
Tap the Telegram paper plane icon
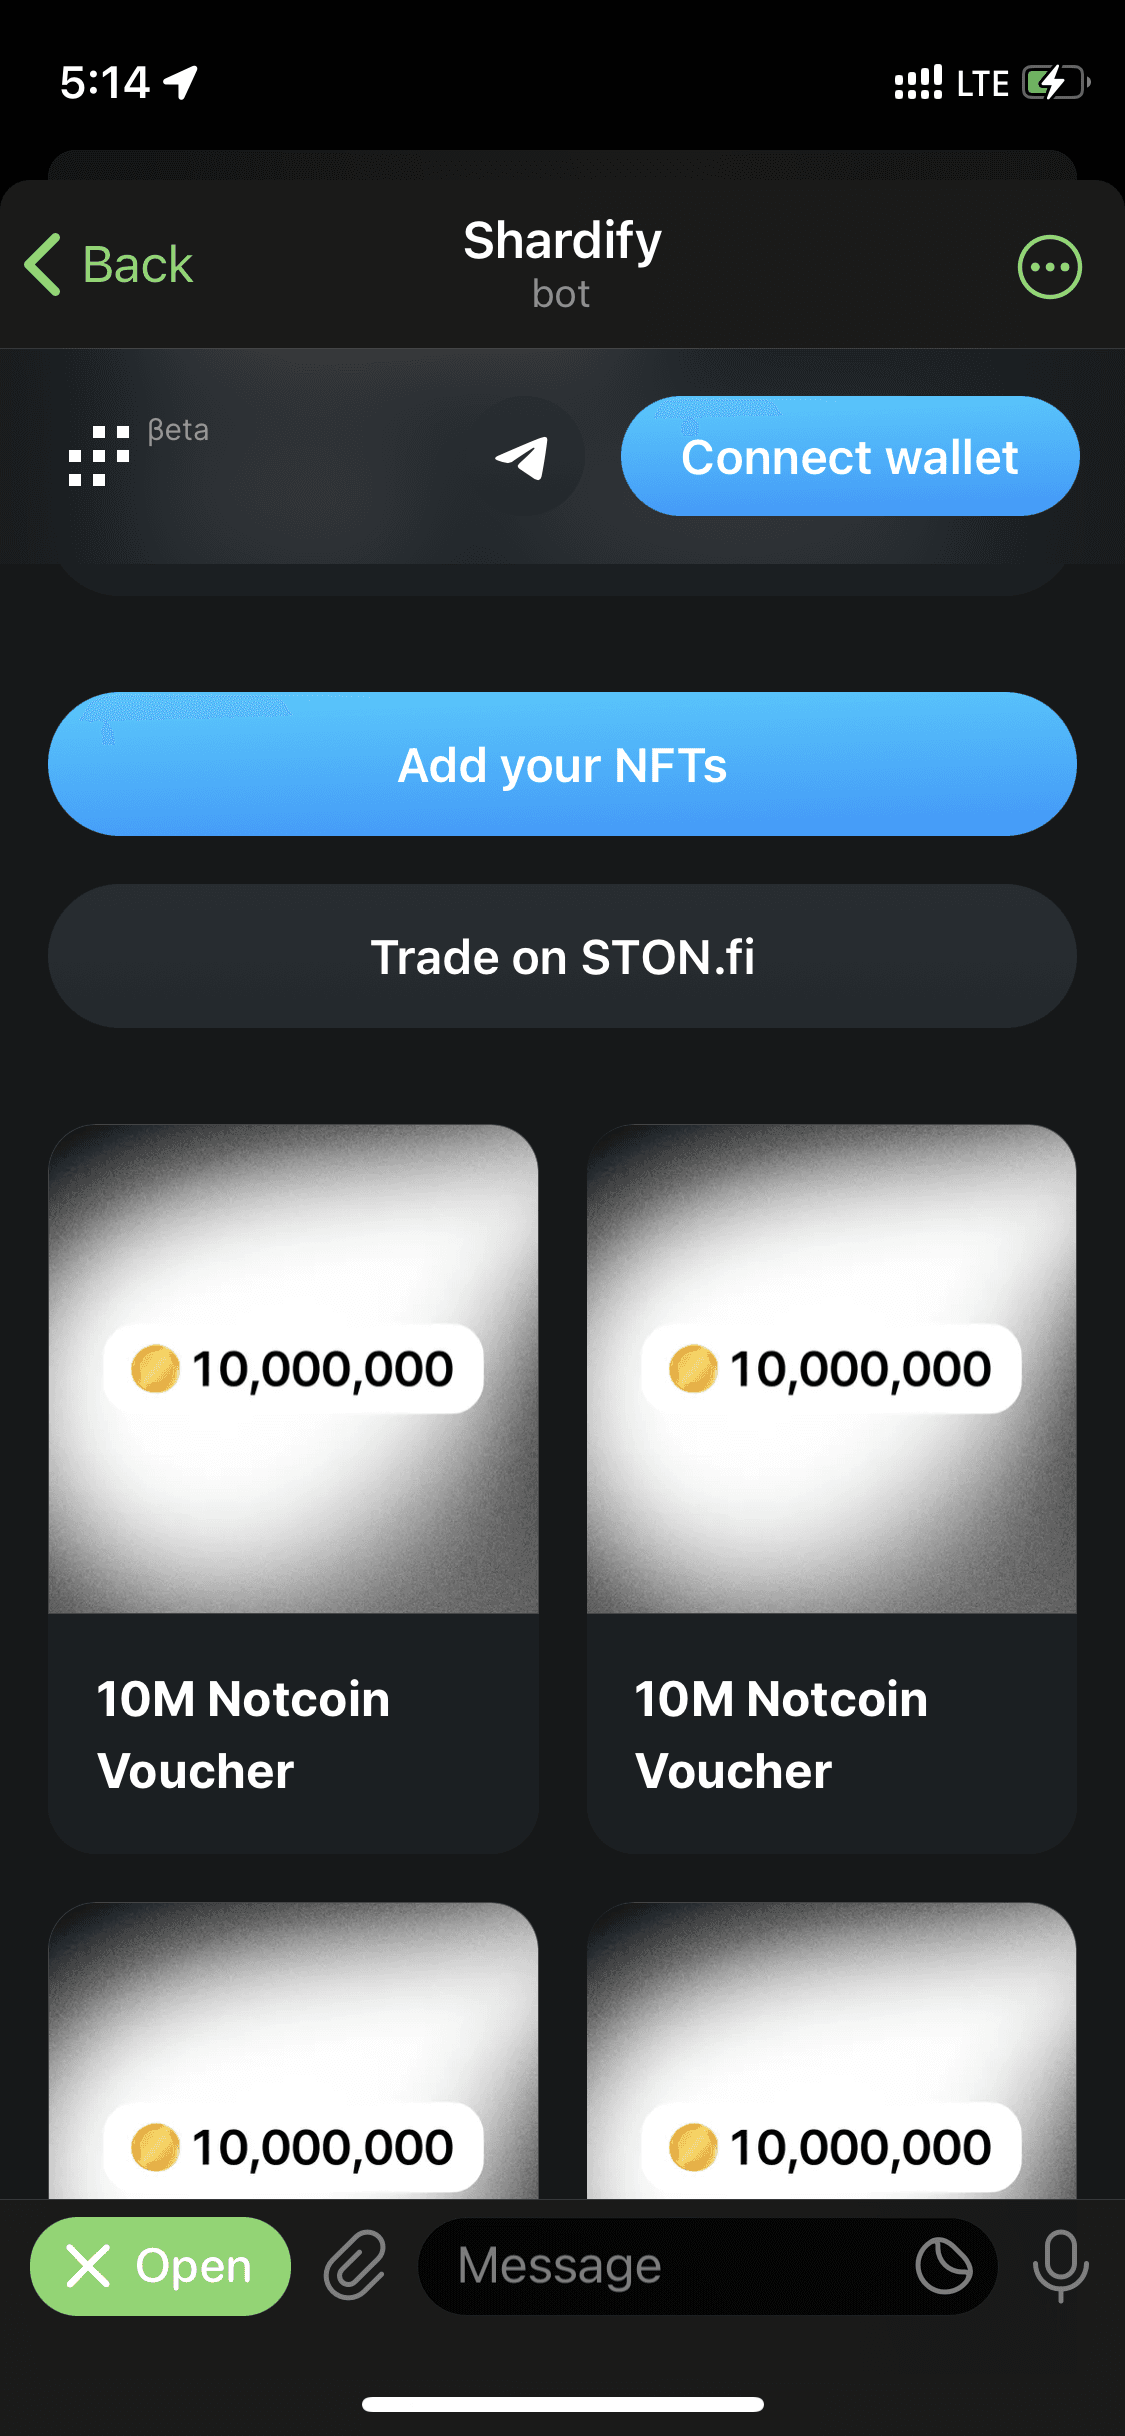pos(524,457)
